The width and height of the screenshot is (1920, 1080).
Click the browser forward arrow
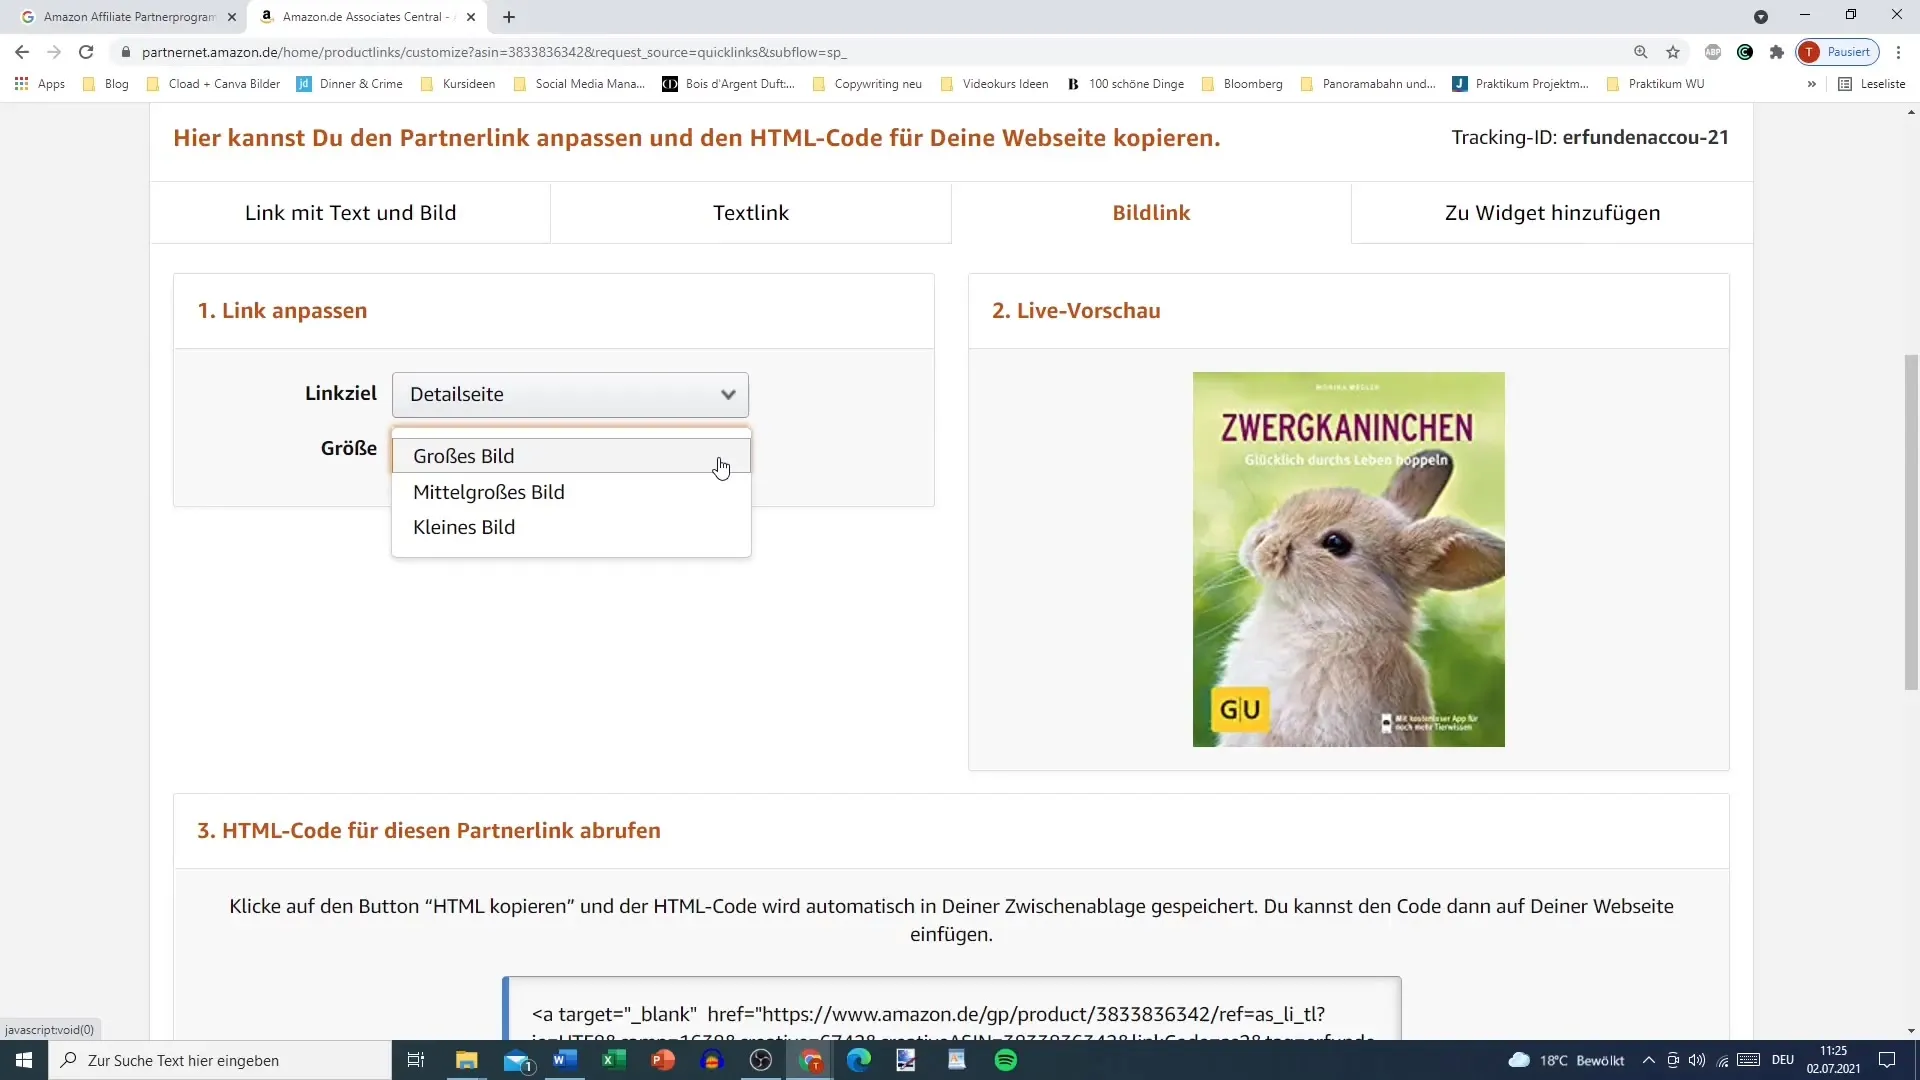pos(54,52)
